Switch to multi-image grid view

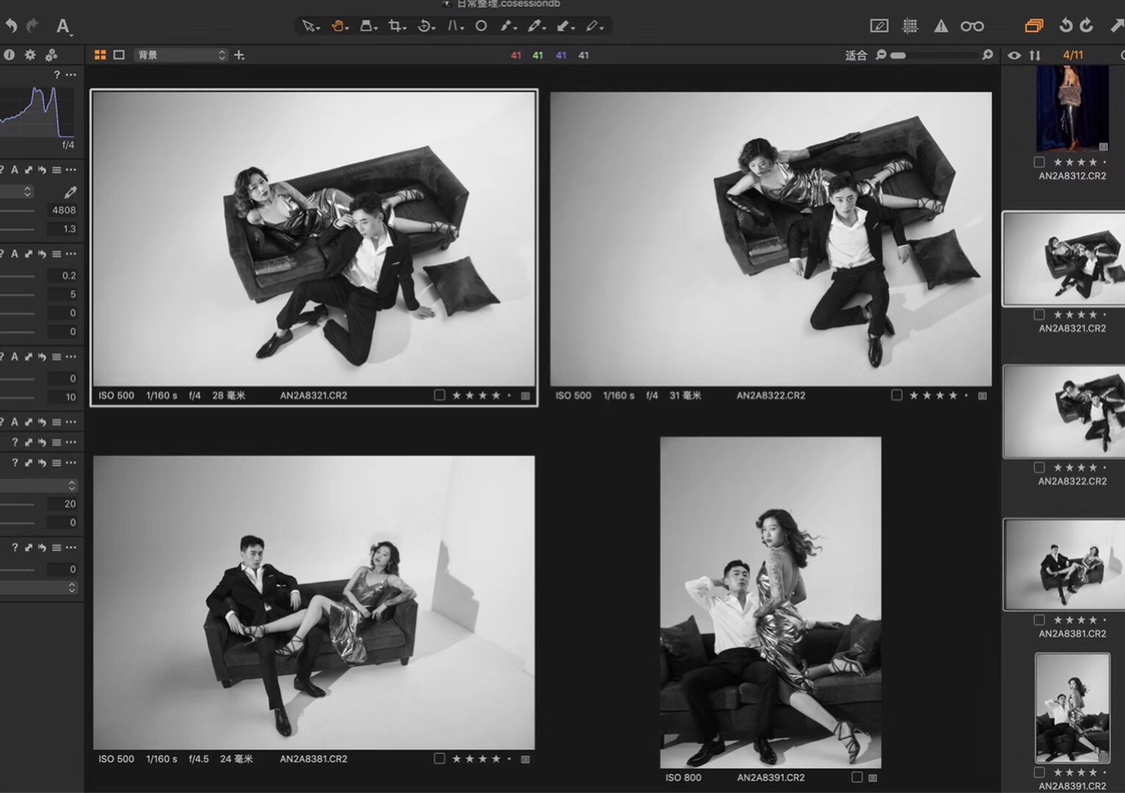point(100,55)
